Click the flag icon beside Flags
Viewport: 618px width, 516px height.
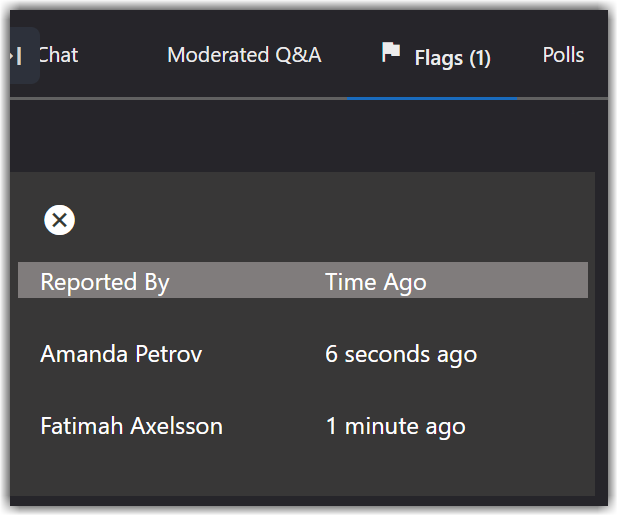[391, 52]
